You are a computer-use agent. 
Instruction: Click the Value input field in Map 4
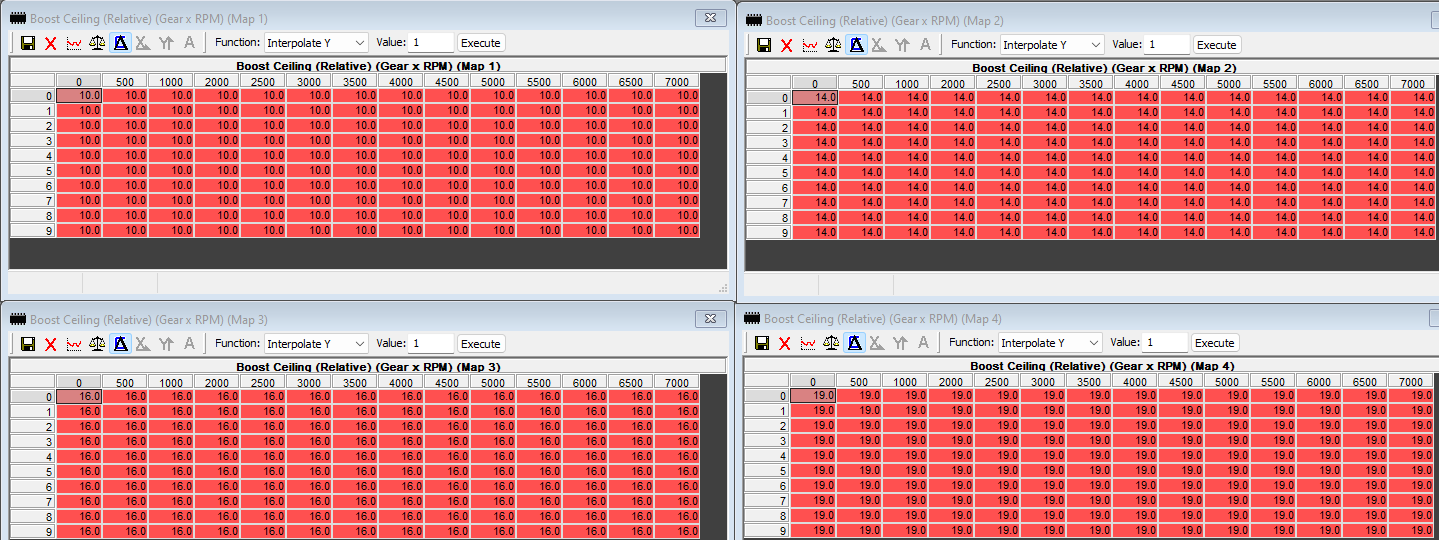(x=1165, y=343)
